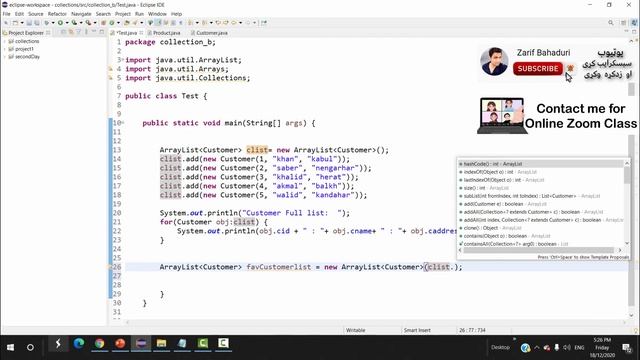
Task: Click the notification bell beside Subscribe
Action: 570,68
